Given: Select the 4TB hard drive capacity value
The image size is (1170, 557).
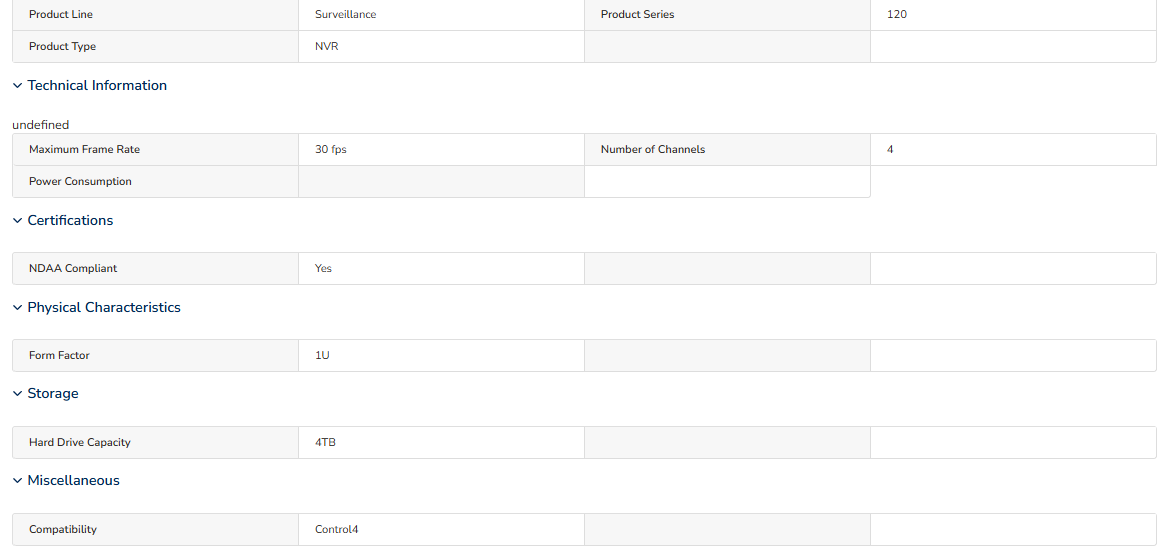Looking at the screenshot, I should pos(441,442).
